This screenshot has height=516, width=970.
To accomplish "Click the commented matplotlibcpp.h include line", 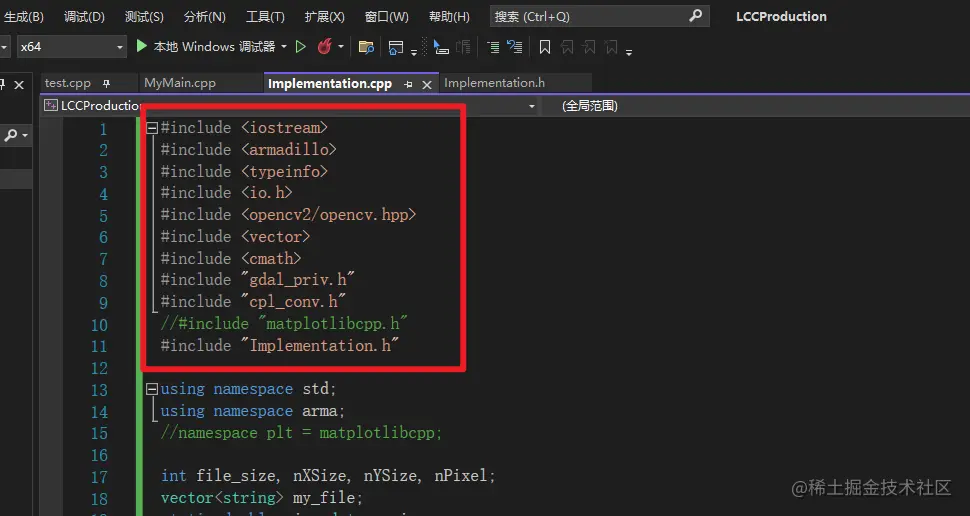I will pos(285,323).
